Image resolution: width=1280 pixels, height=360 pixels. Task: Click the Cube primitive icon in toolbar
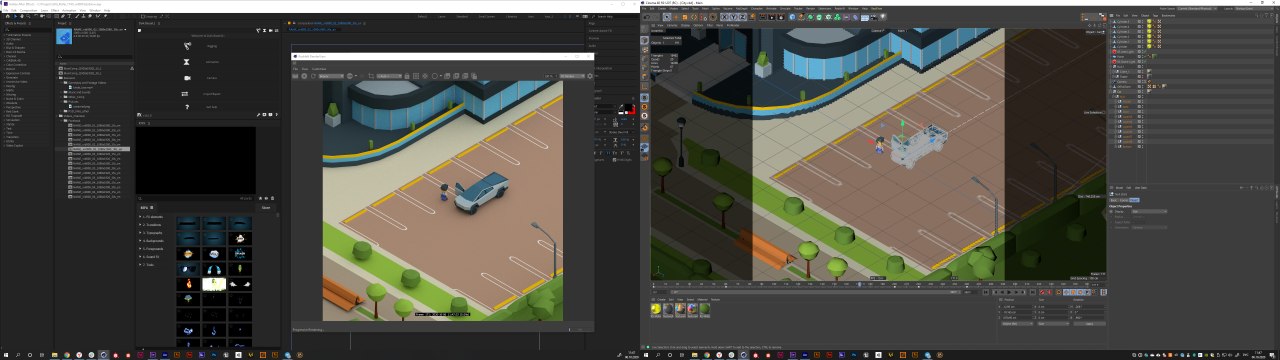coord(792,17)
